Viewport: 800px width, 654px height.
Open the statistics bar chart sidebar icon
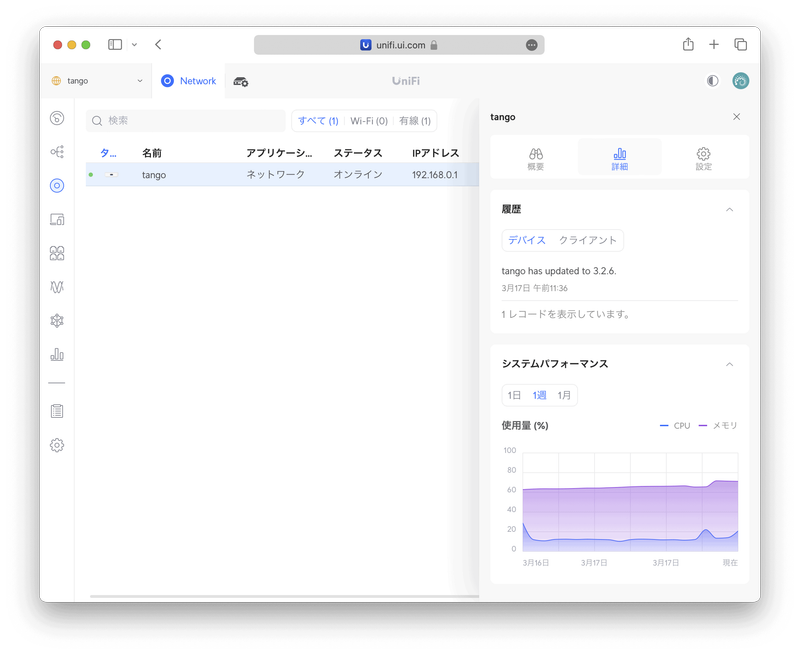click(57, 354)
